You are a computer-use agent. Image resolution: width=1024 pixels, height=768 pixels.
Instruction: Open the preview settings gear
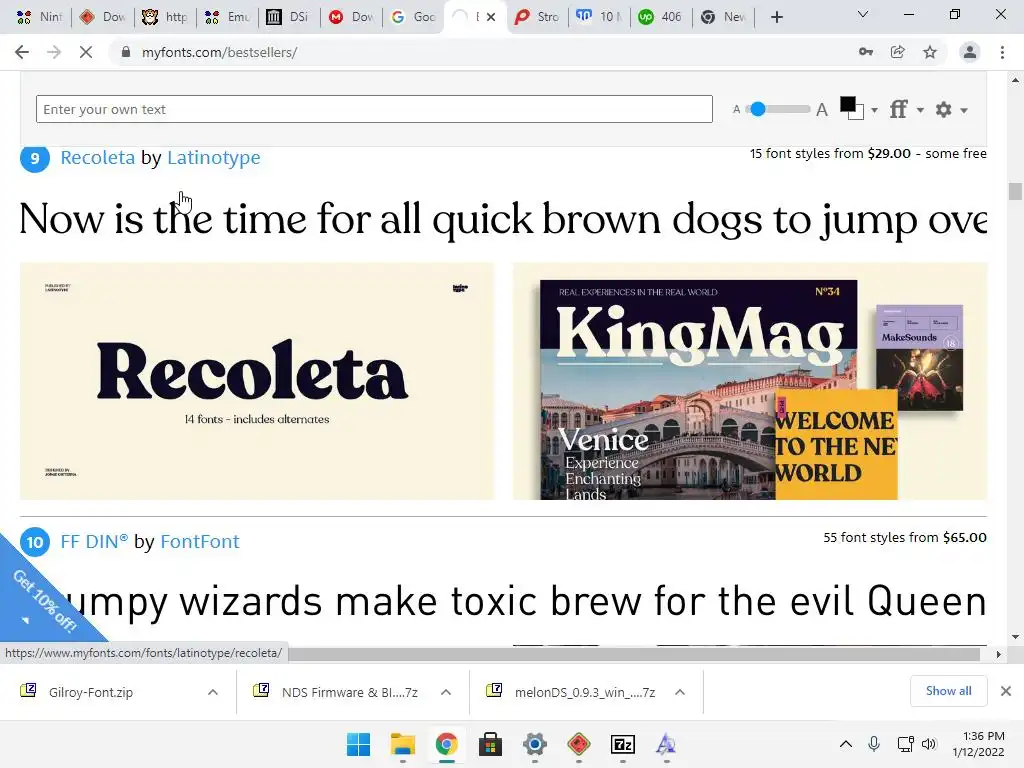coord(944,109)
